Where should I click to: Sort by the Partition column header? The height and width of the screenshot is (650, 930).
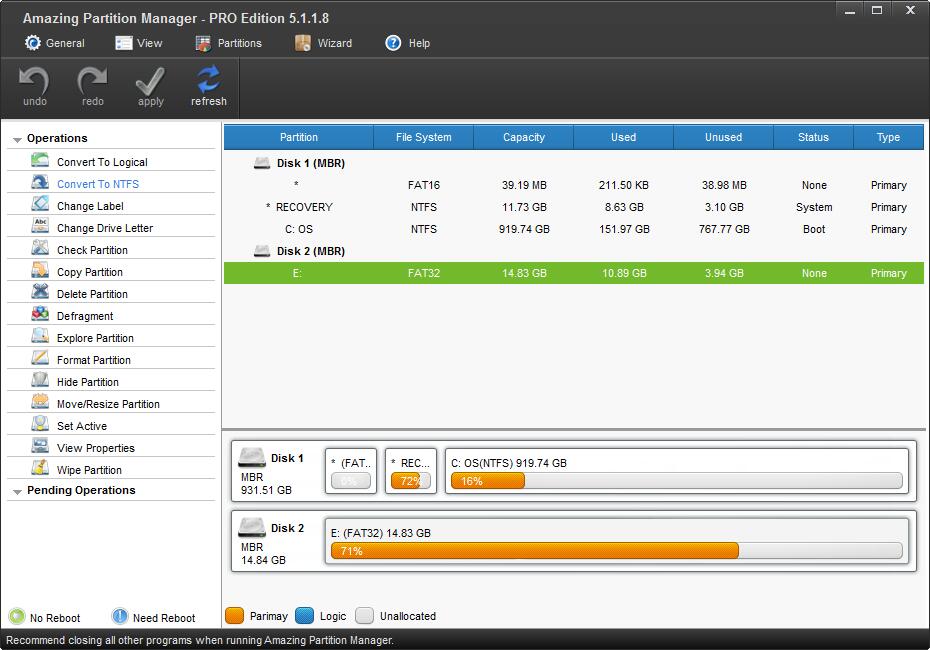(299, 137)
